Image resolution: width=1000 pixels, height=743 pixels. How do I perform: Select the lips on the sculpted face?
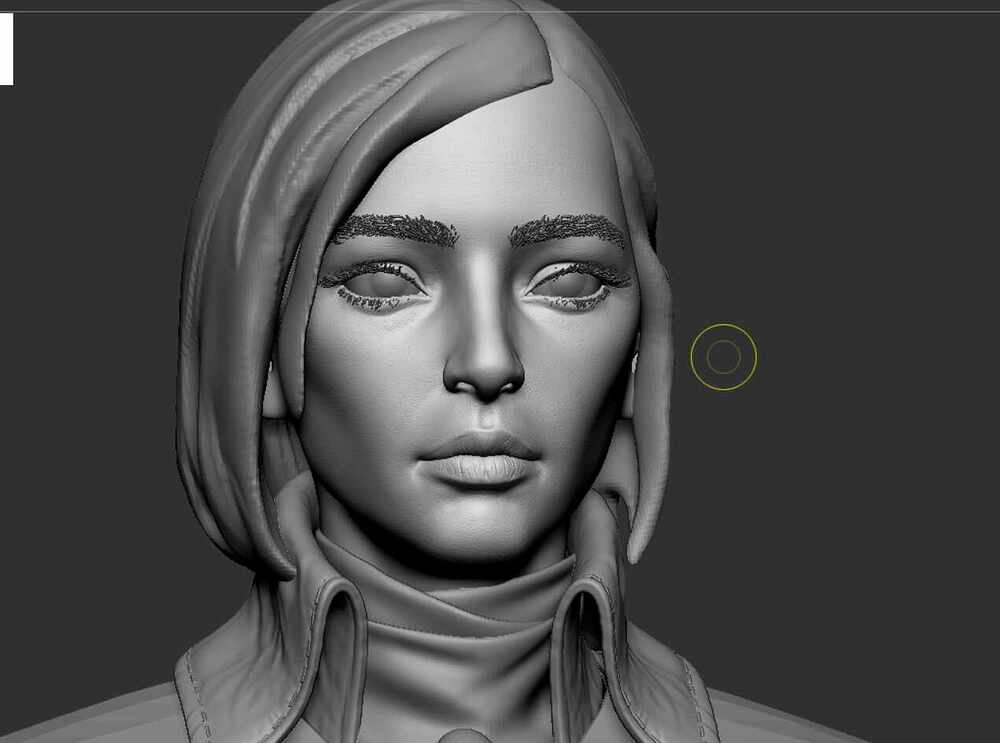point(480,457)
